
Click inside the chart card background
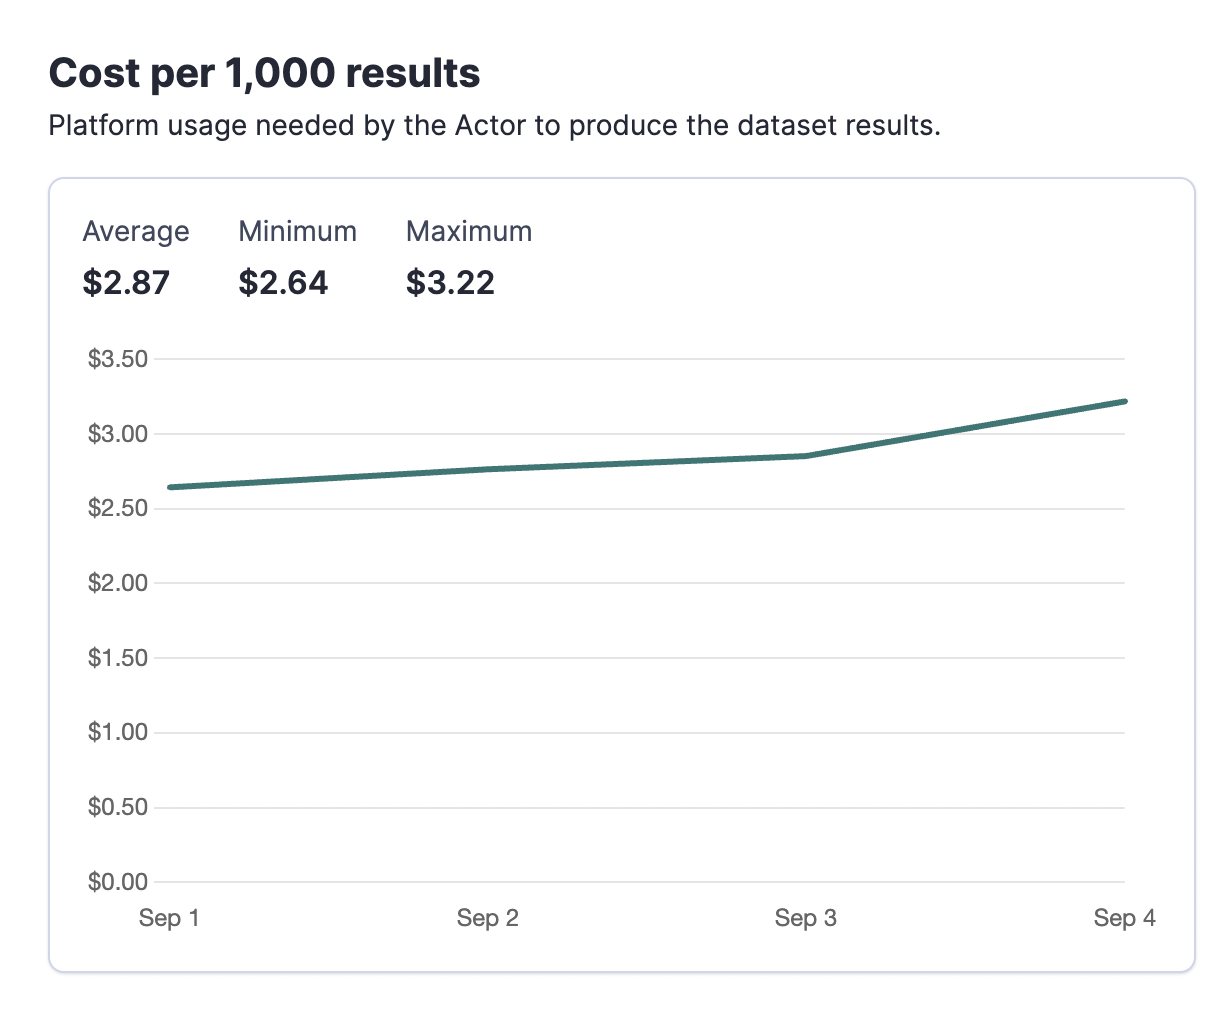pos(640,700)
